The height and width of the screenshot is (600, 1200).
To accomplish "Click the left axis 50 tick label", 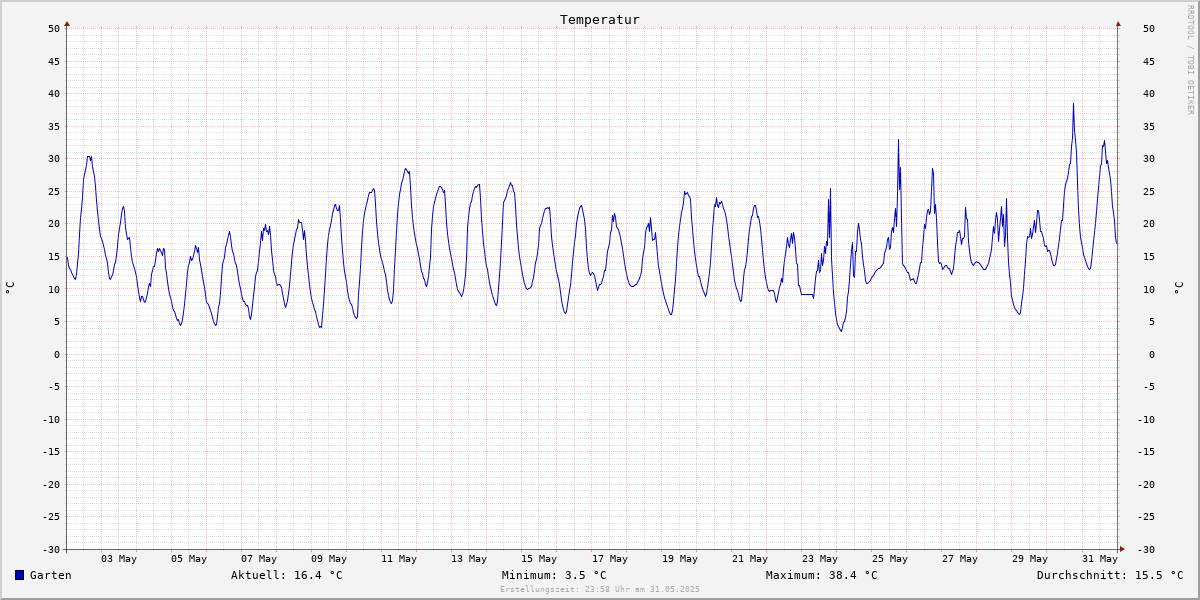I will pyautogui.click(x=54, y=28).
